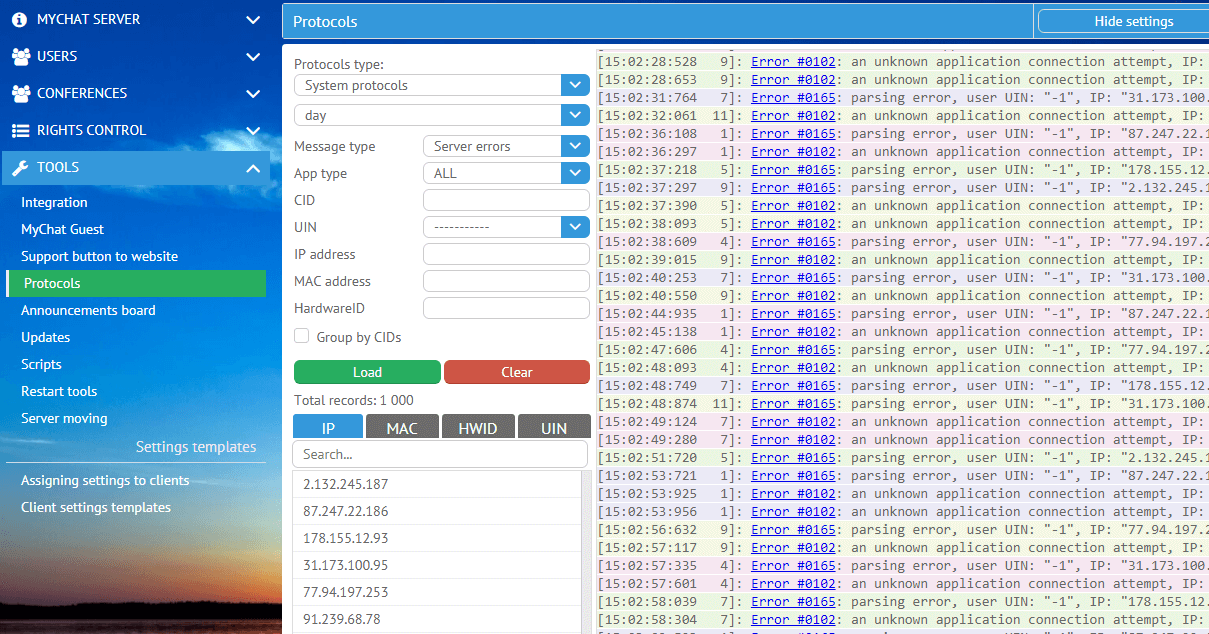Select IP 91.239.68.78 in the list
The image size is (1209, 634).
[x=436, y=619]
